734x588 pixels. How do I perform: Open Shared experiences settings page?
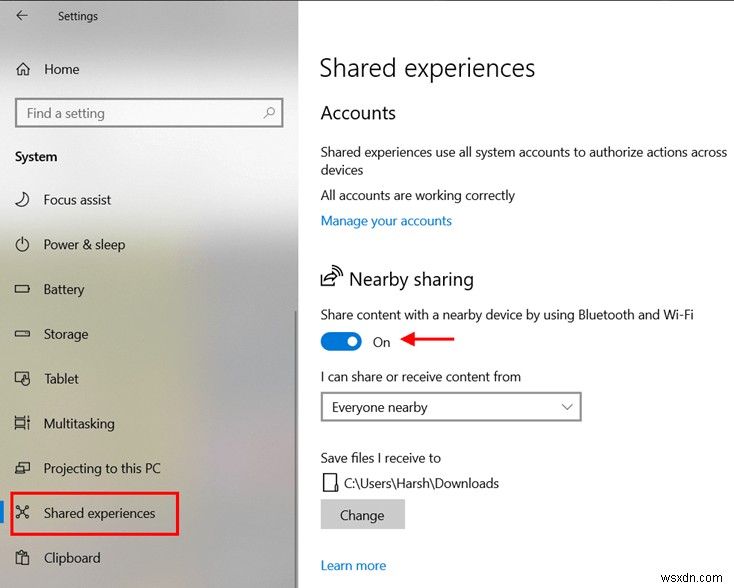coord(99,513)
